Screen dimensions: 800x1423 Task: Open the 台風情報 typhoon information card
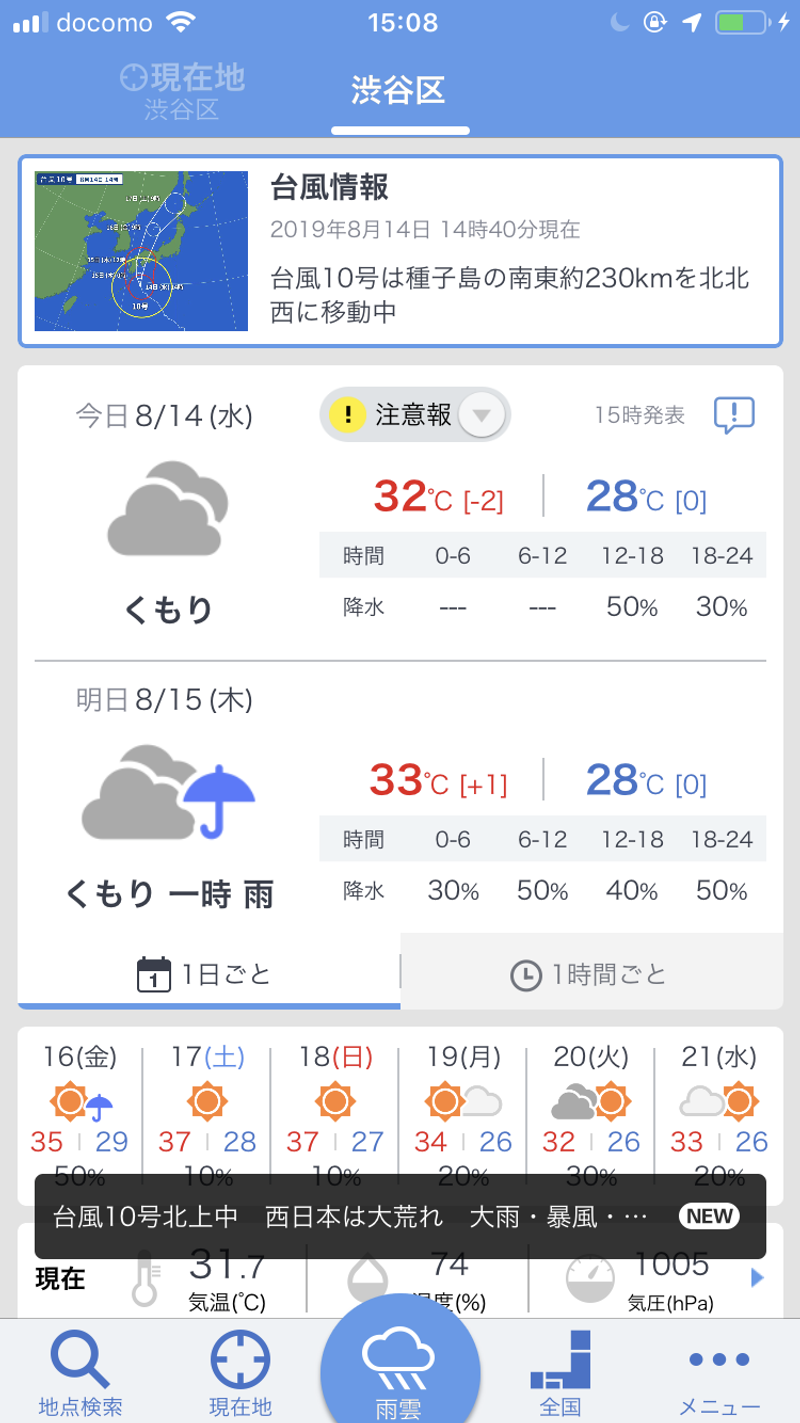(510, 250)
